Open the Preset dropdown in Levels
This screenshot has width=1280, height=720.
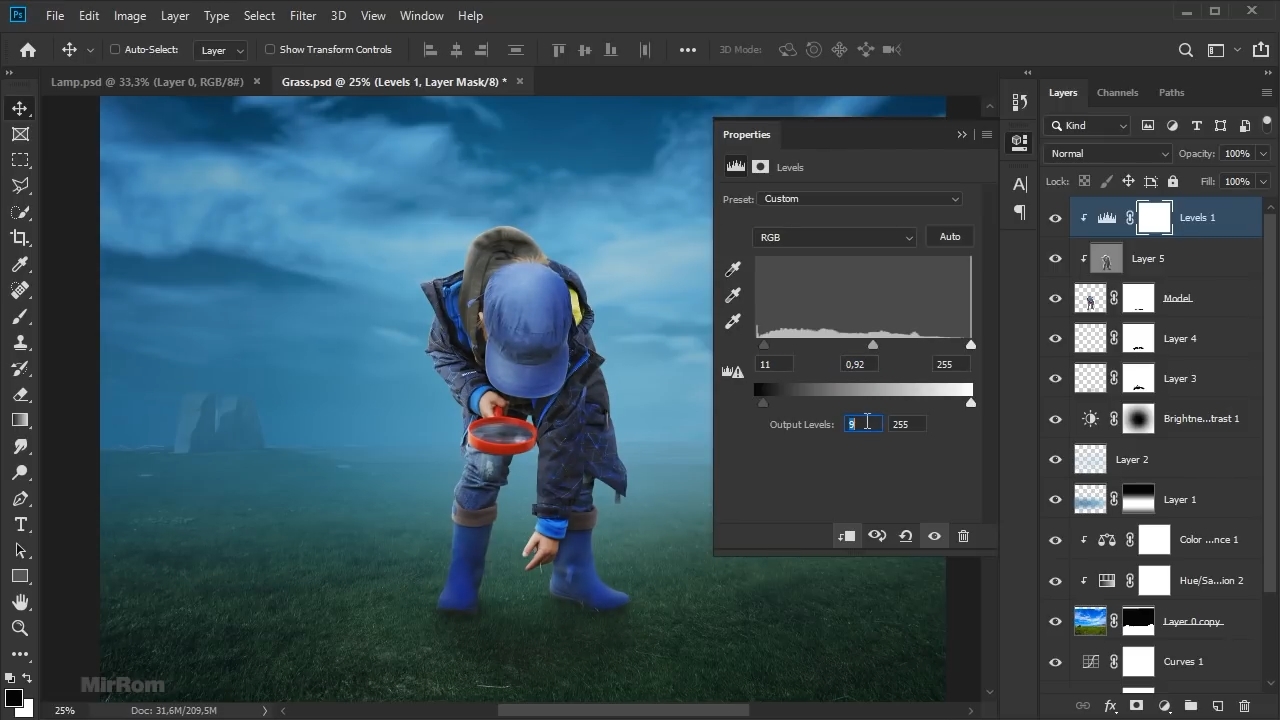pyautogui.click(x=859, y=199)
